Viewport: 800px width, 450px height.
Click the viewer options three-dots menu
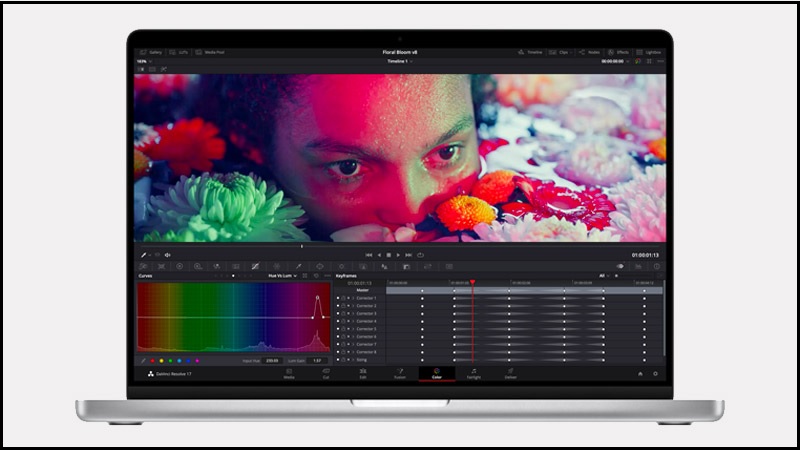661,61
